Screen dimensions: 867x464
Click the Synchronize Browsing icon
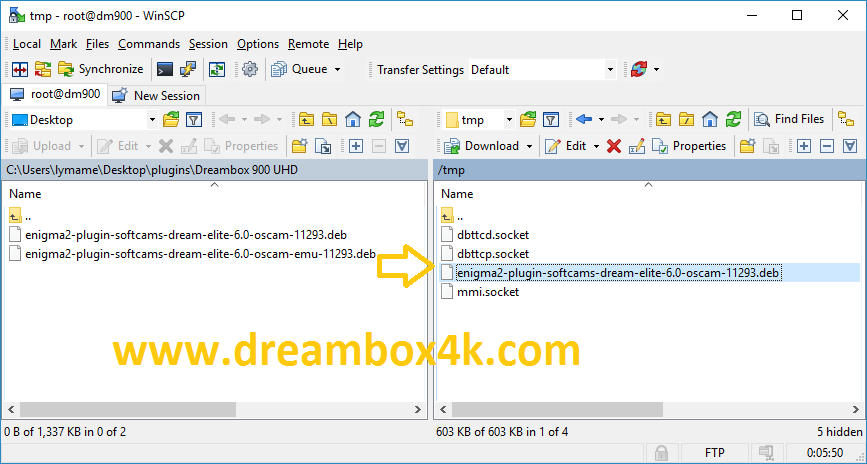pos(43,70)
